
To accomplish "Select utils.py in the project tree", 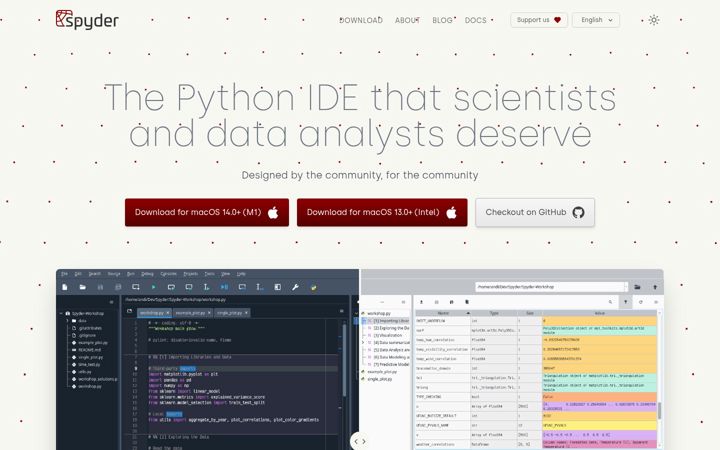I will (84, 372).
